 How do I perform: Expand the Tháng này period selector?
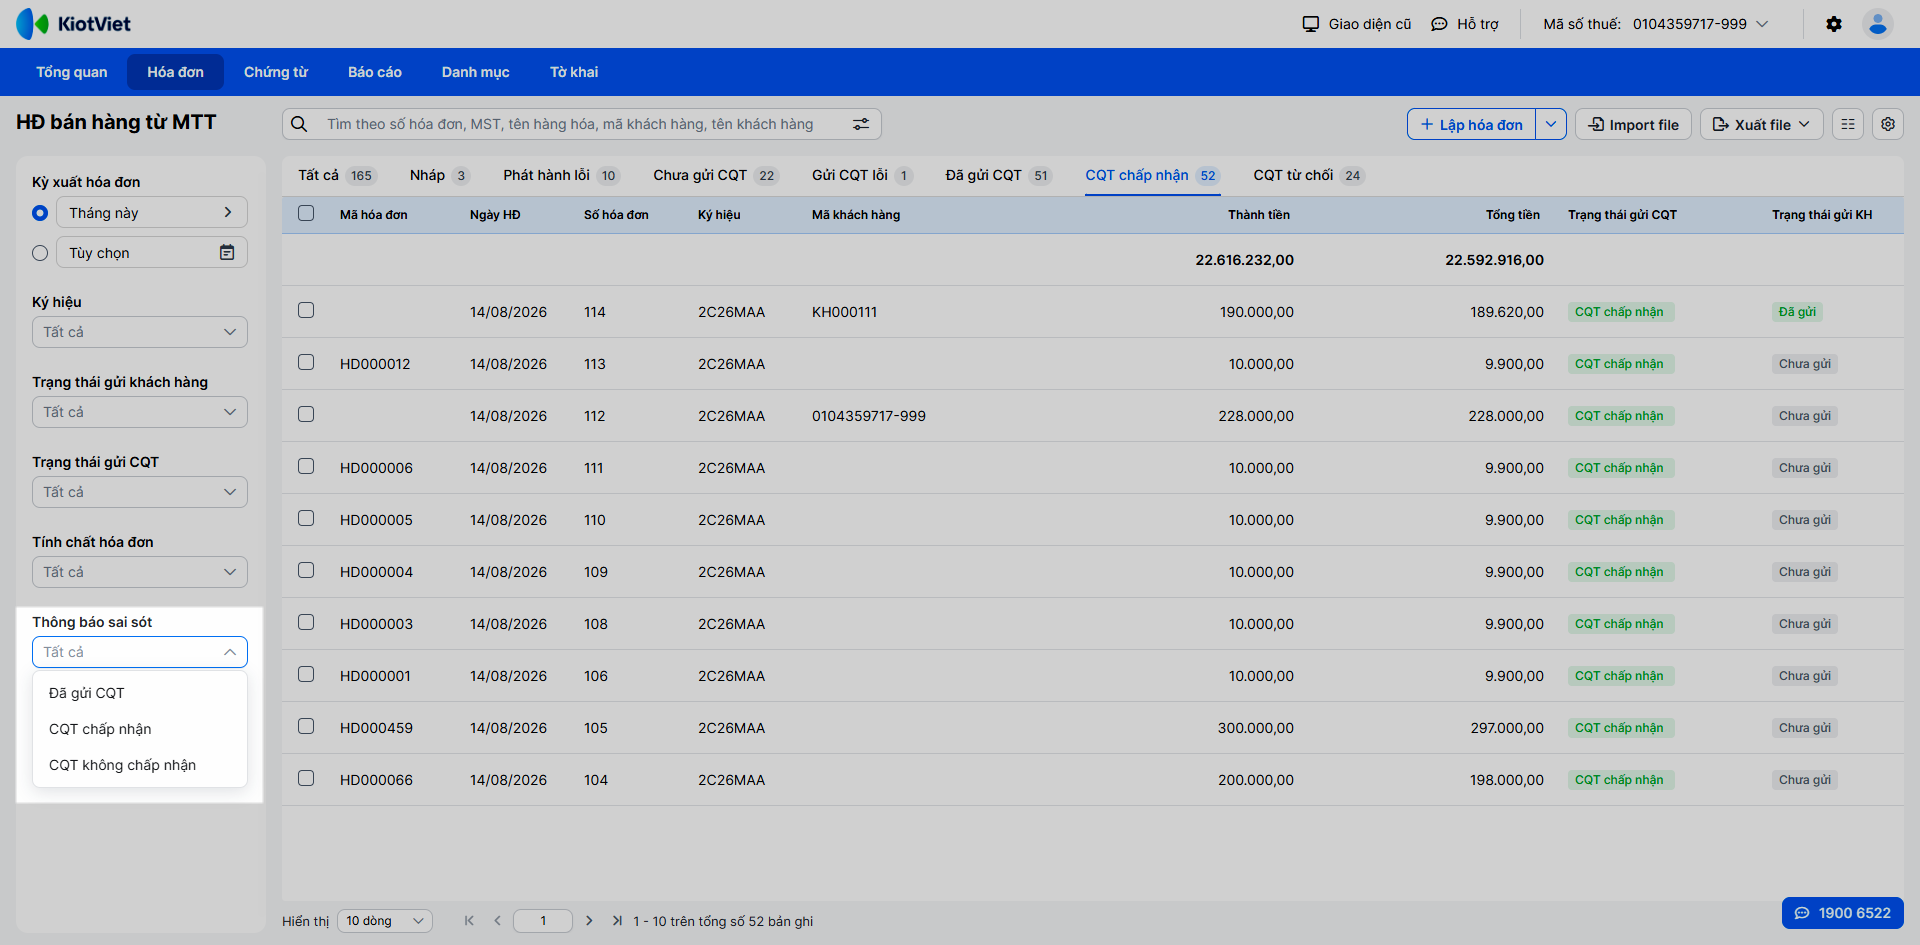coord(152,212)
